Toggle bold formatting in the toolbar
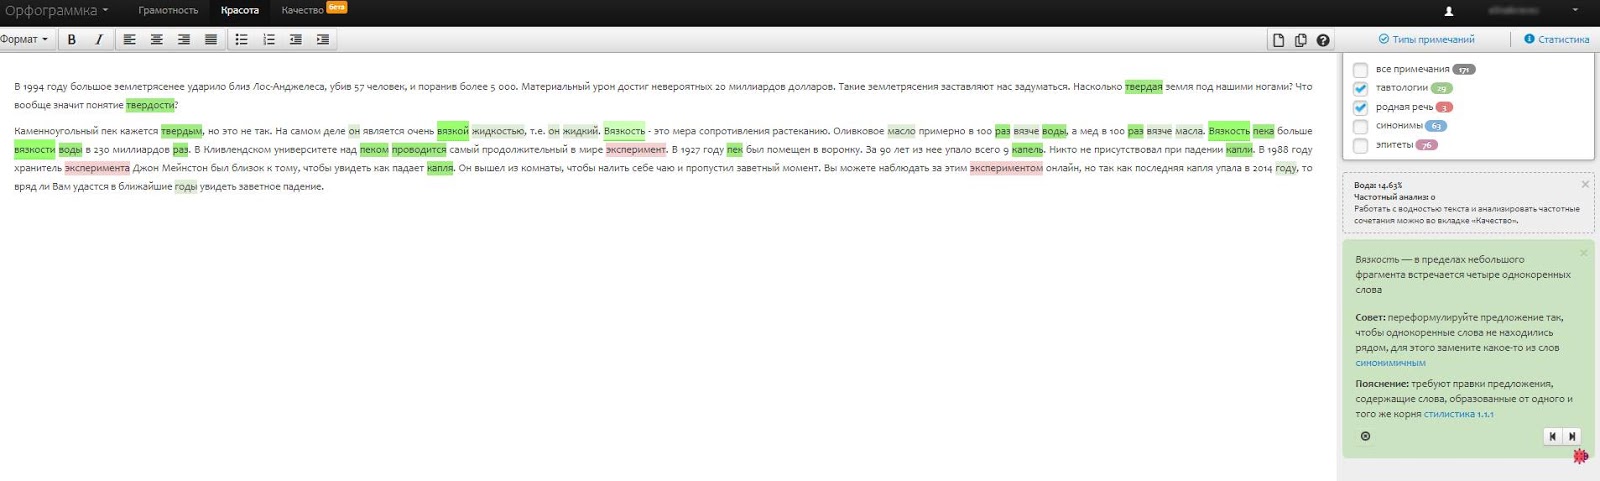1600x481 pixels. tap(71, 40)
